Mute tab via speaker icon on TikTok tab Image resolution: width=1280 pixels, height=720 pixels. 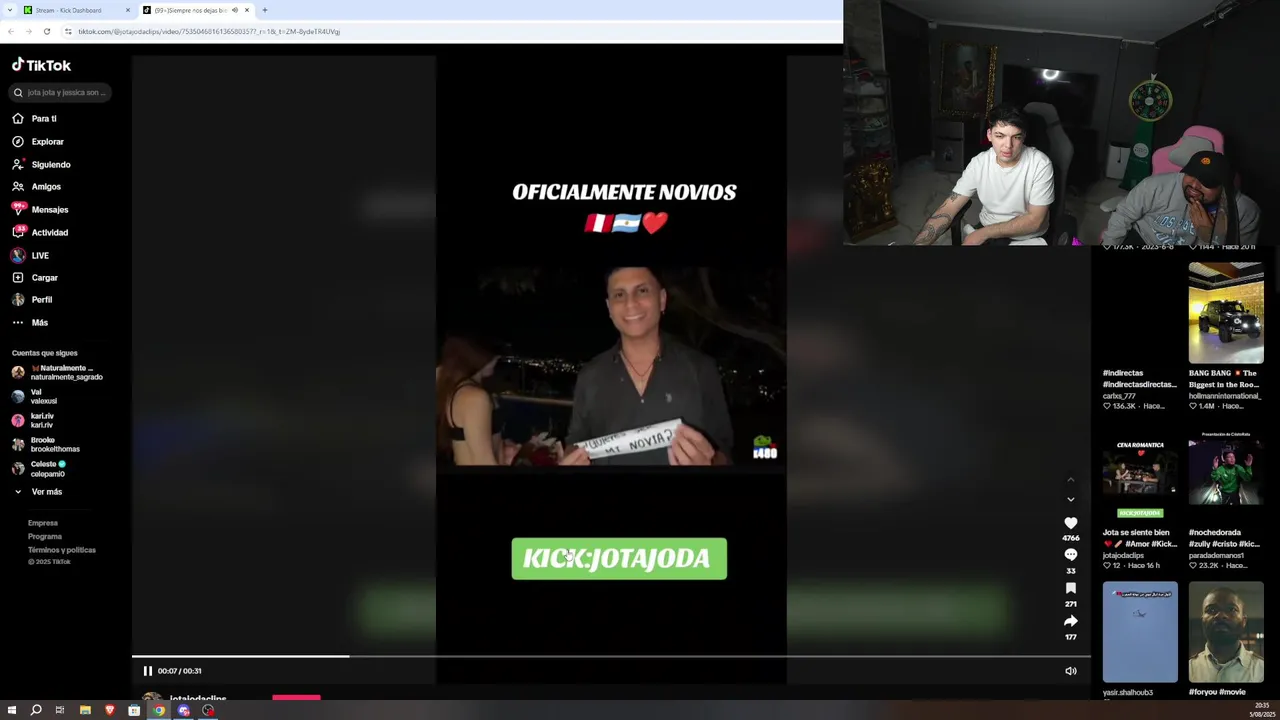tap(235, 10)
